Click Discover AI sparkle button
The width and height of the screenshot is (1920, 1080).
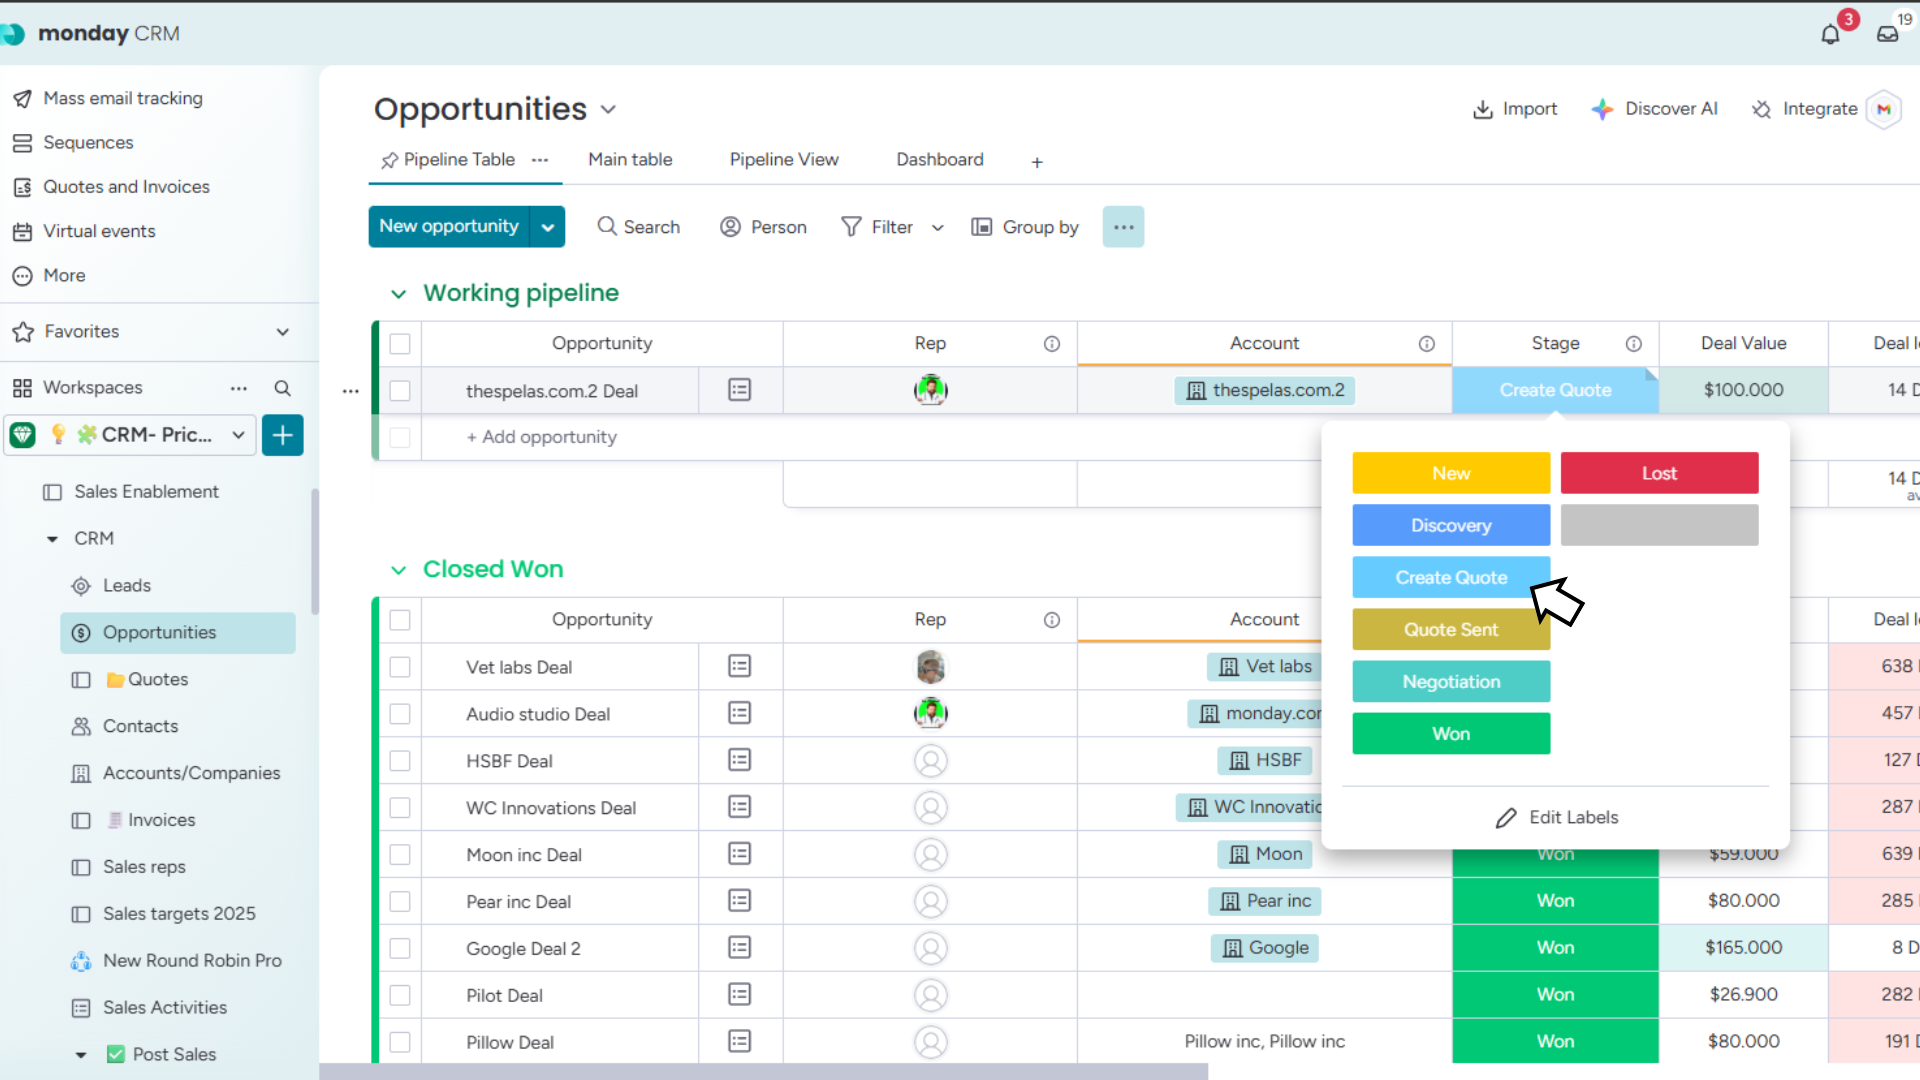pyautogui.click(x=1655, y=109)
